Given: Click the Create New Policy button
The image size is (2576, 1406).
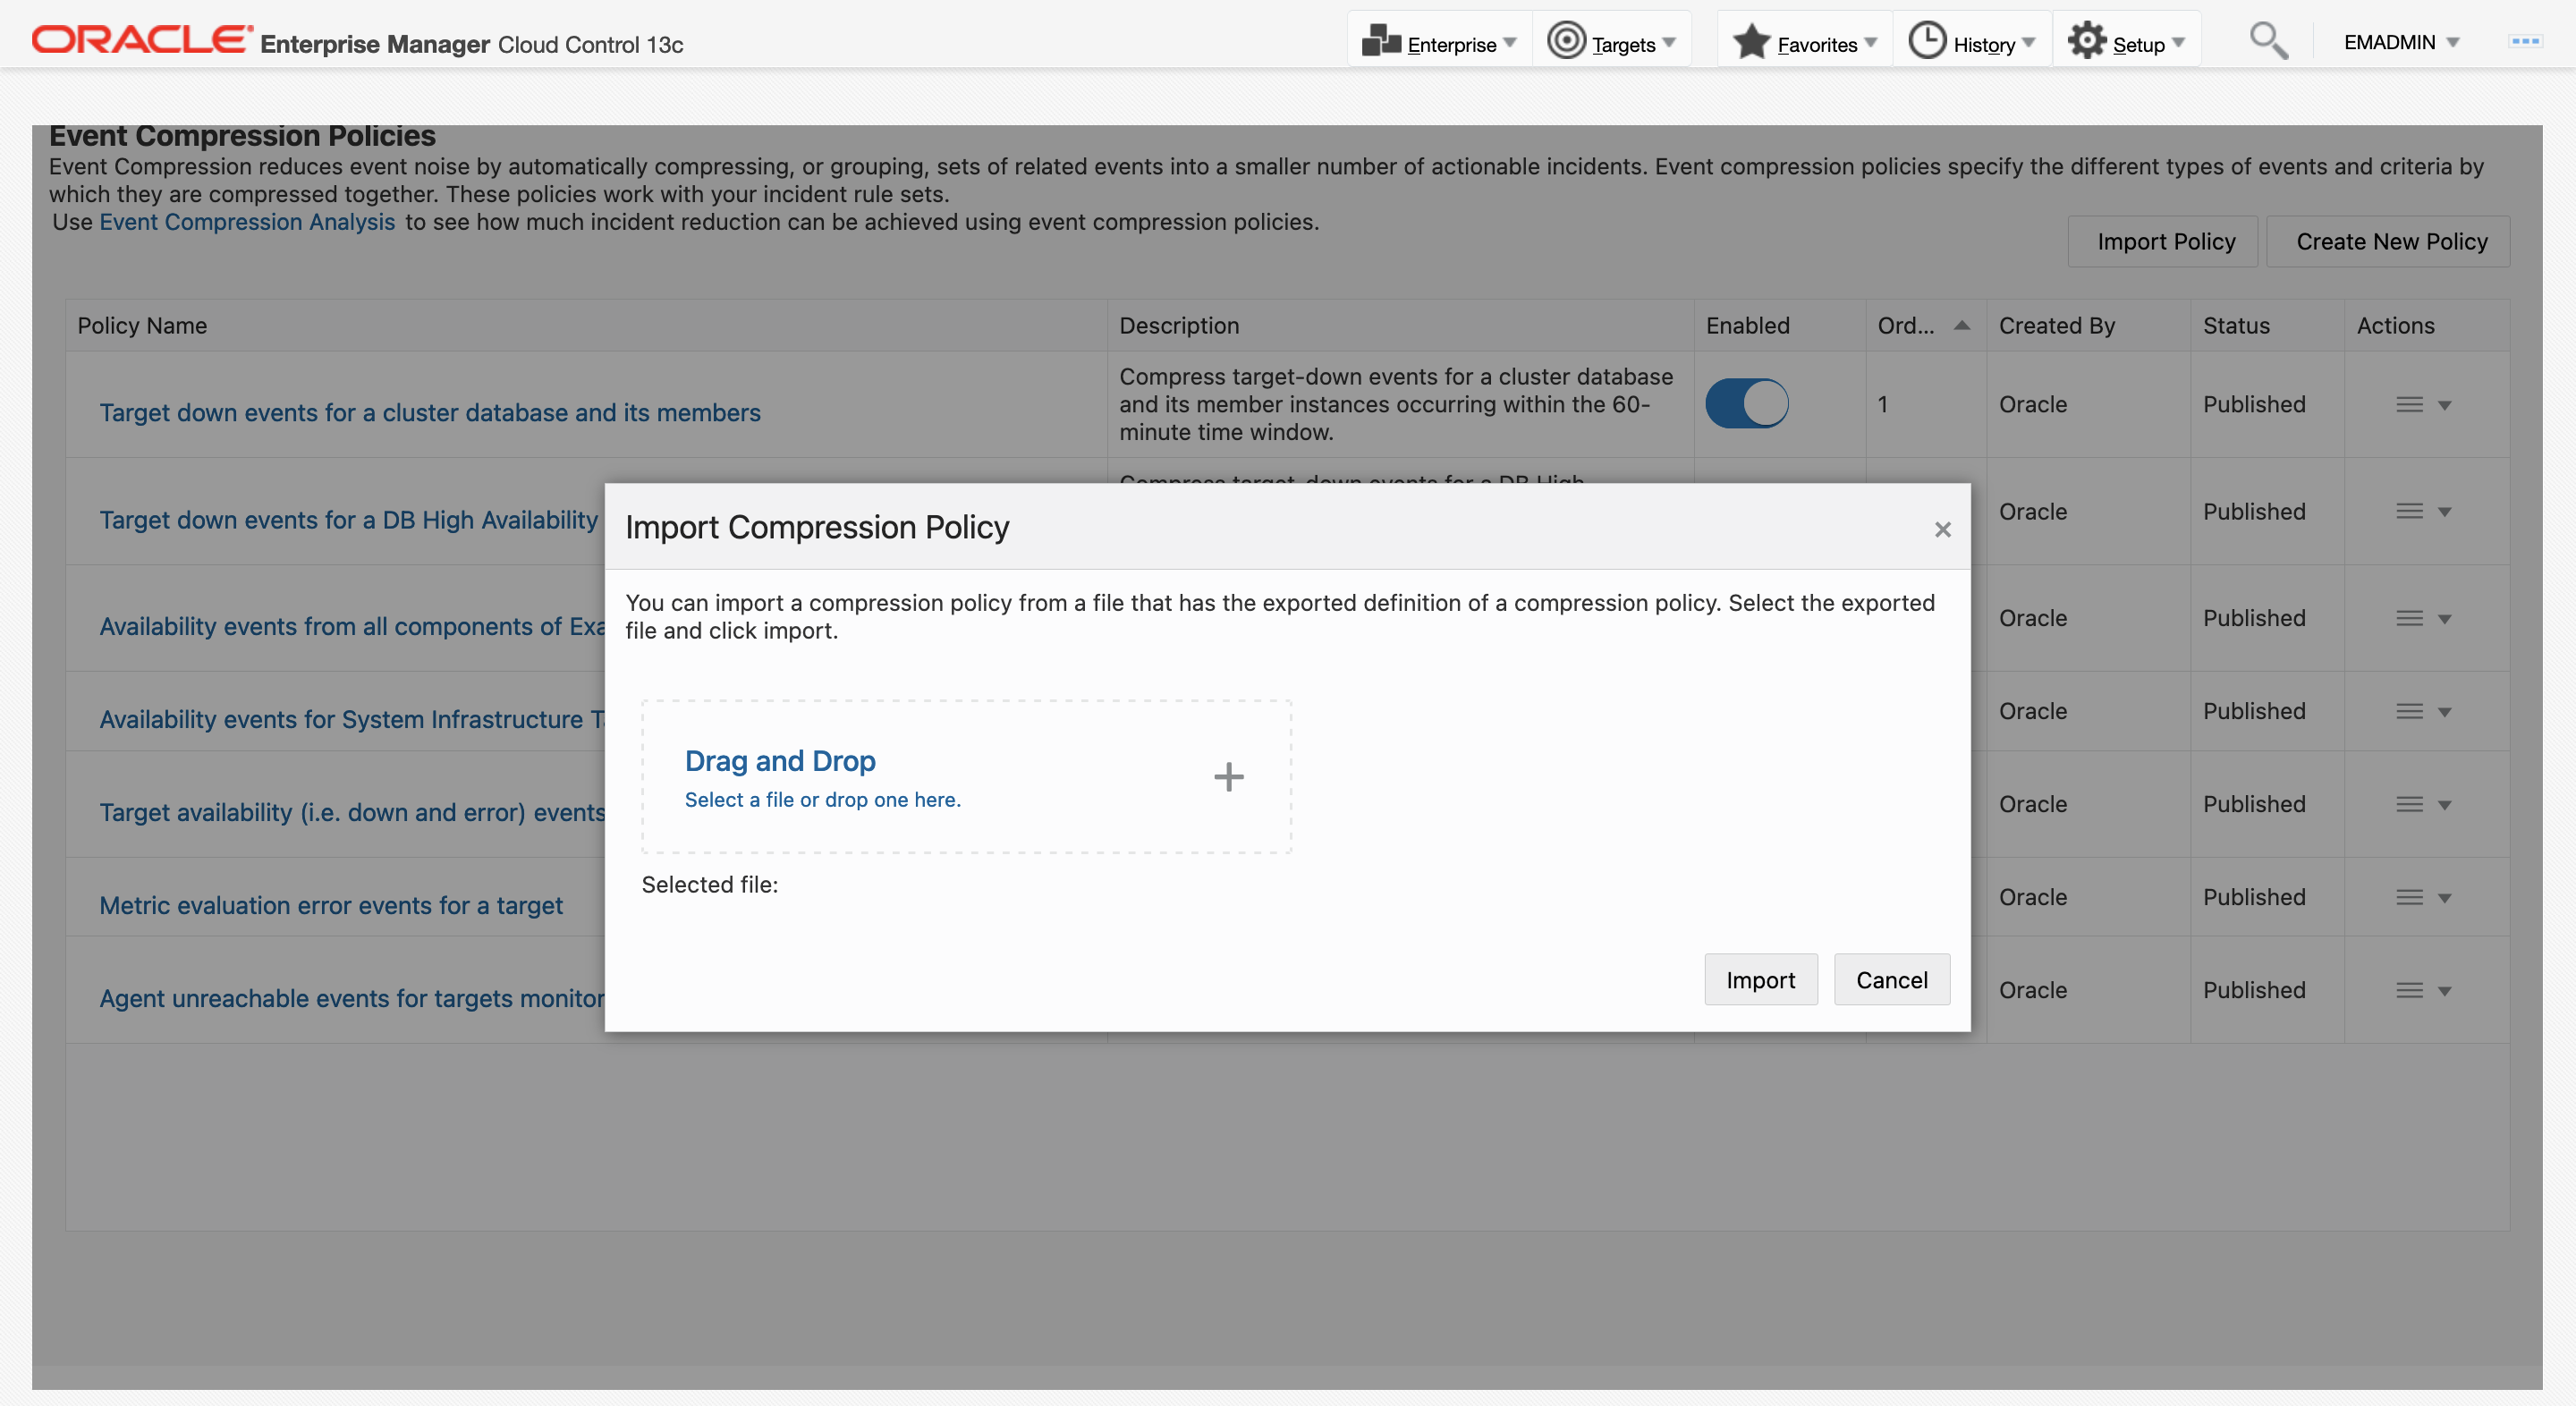Looking at the screenshot, I should click(2390, 241).
